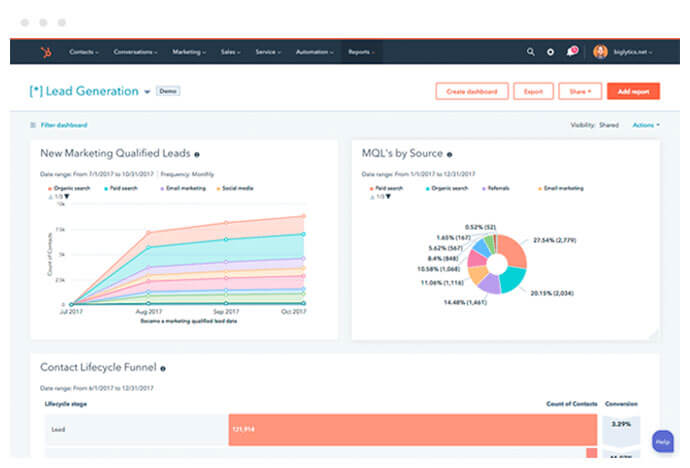Click the Add report button
The height and width of the screenshot is (468, 690).
point(633,92)
